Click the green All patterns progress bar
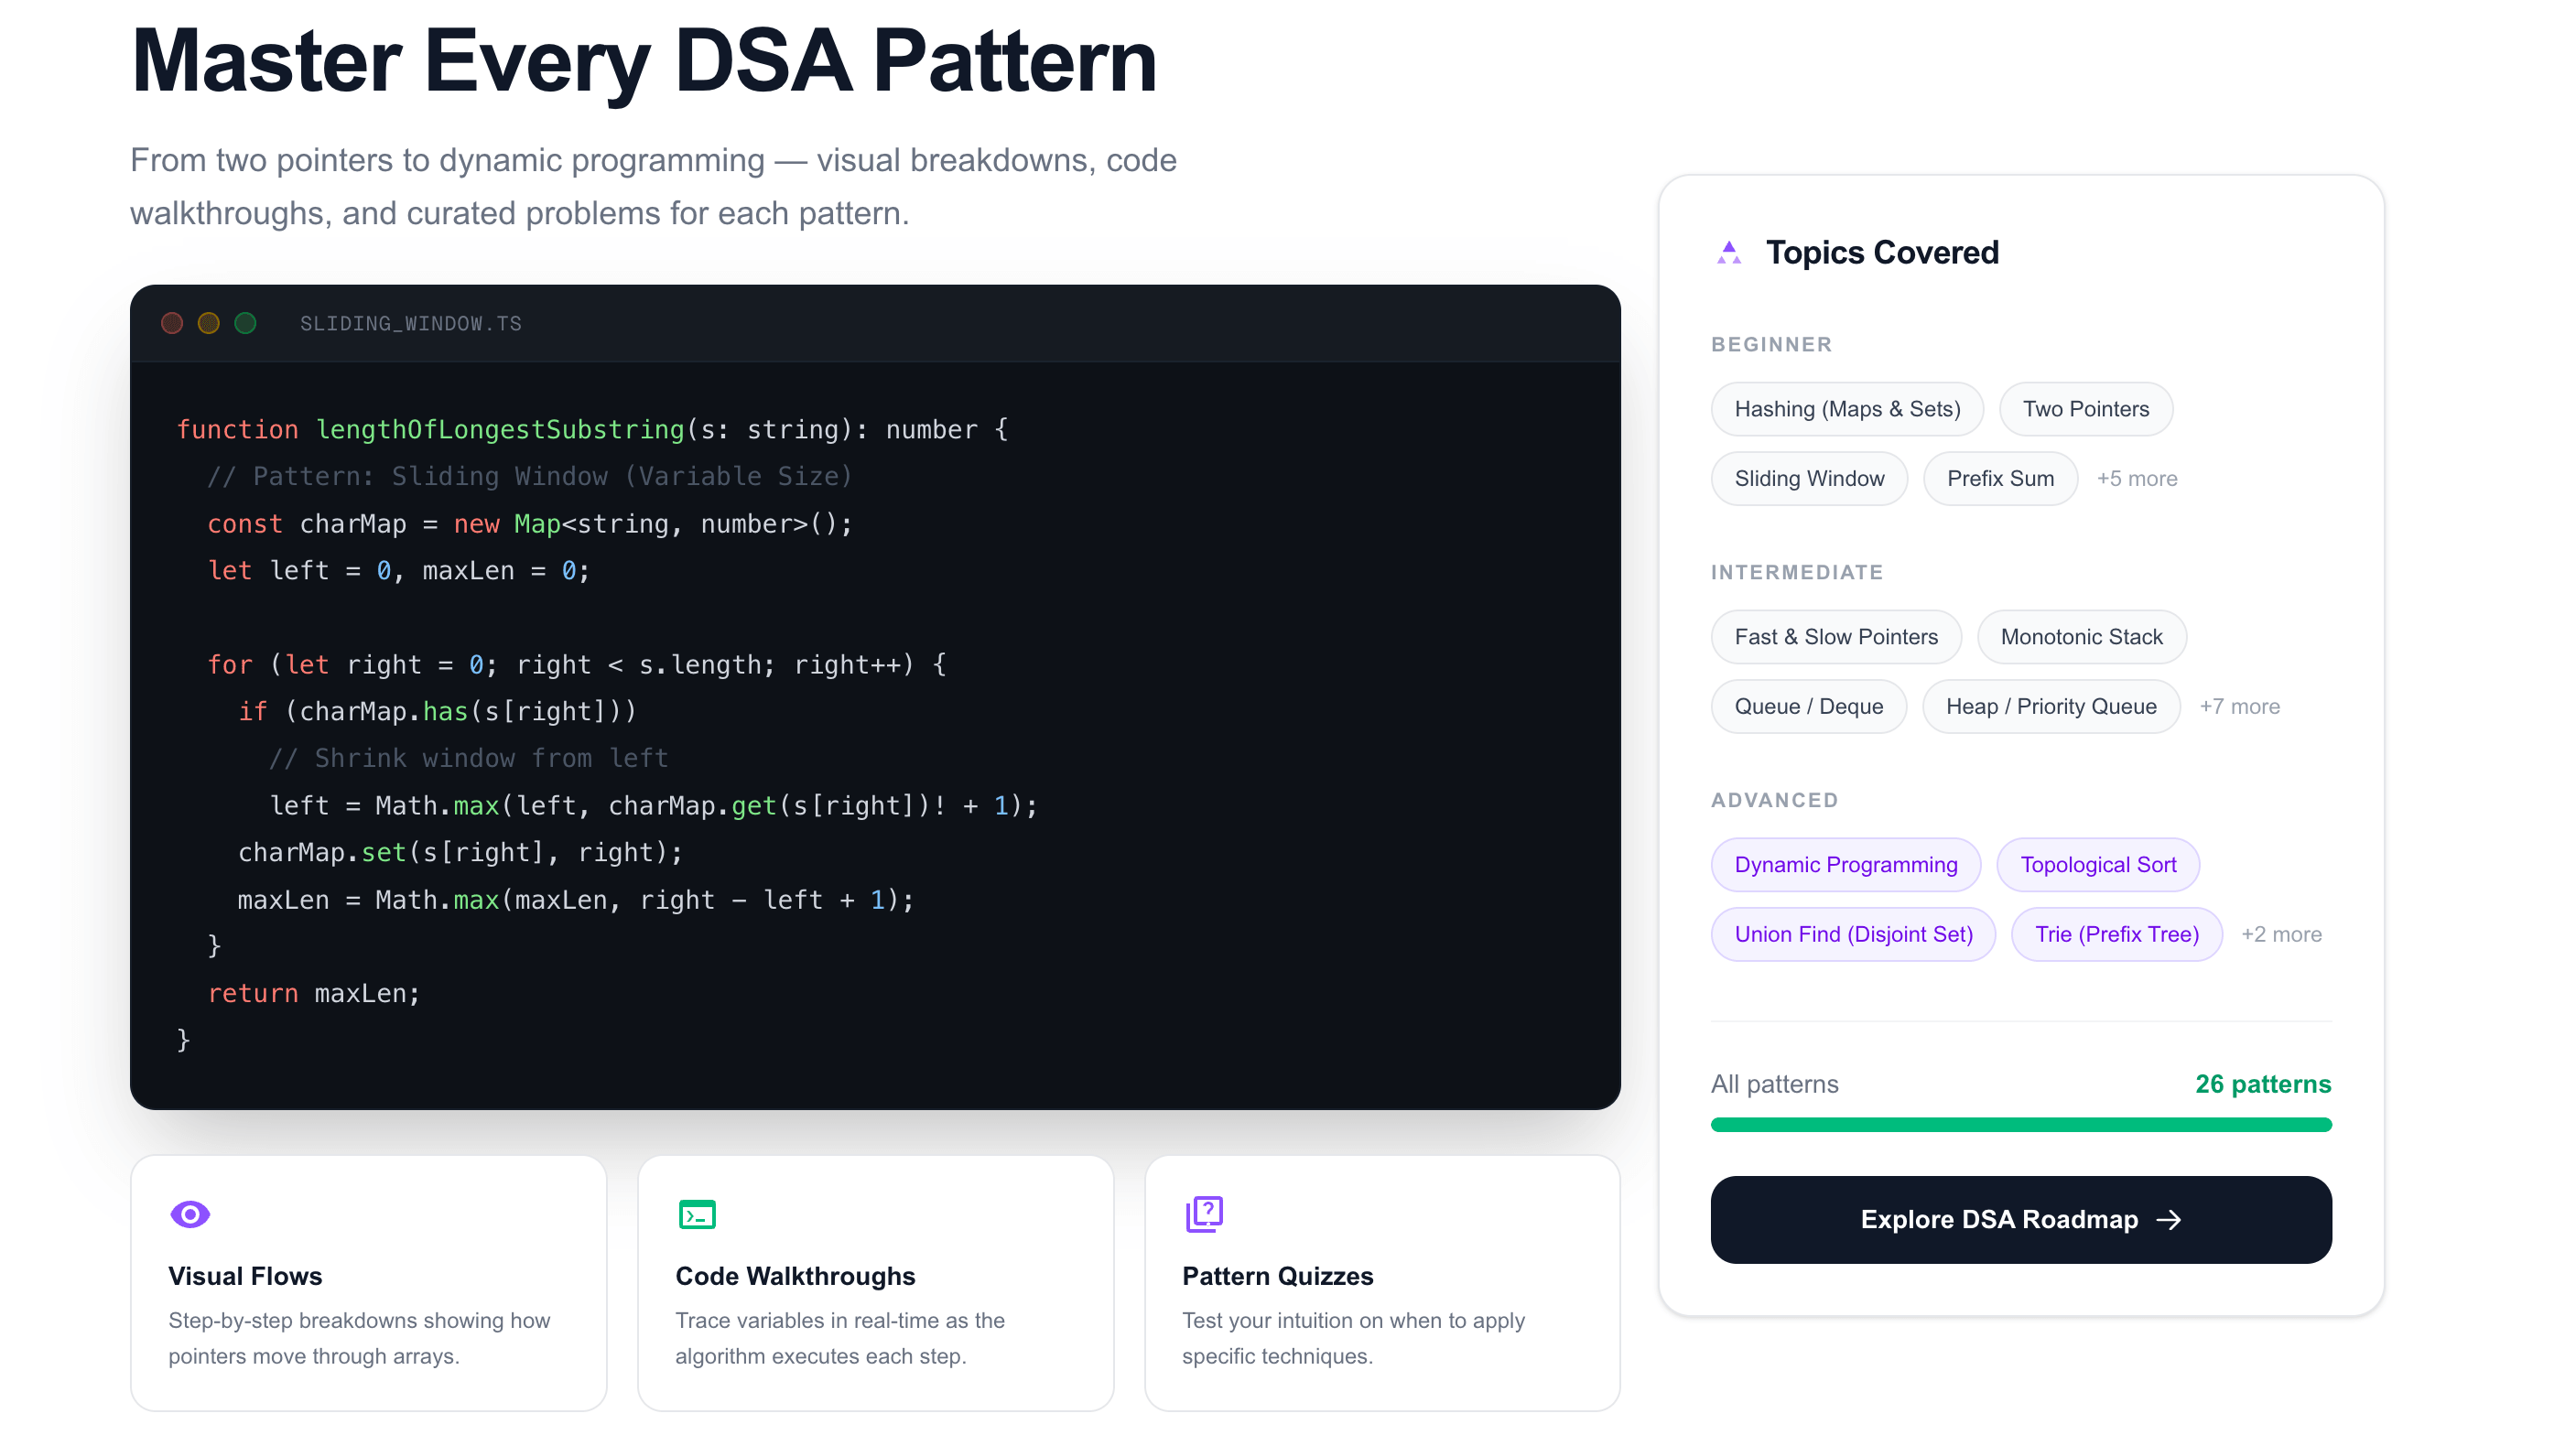This screenshot has width=2576, height=1435. click(2021, 1125)
